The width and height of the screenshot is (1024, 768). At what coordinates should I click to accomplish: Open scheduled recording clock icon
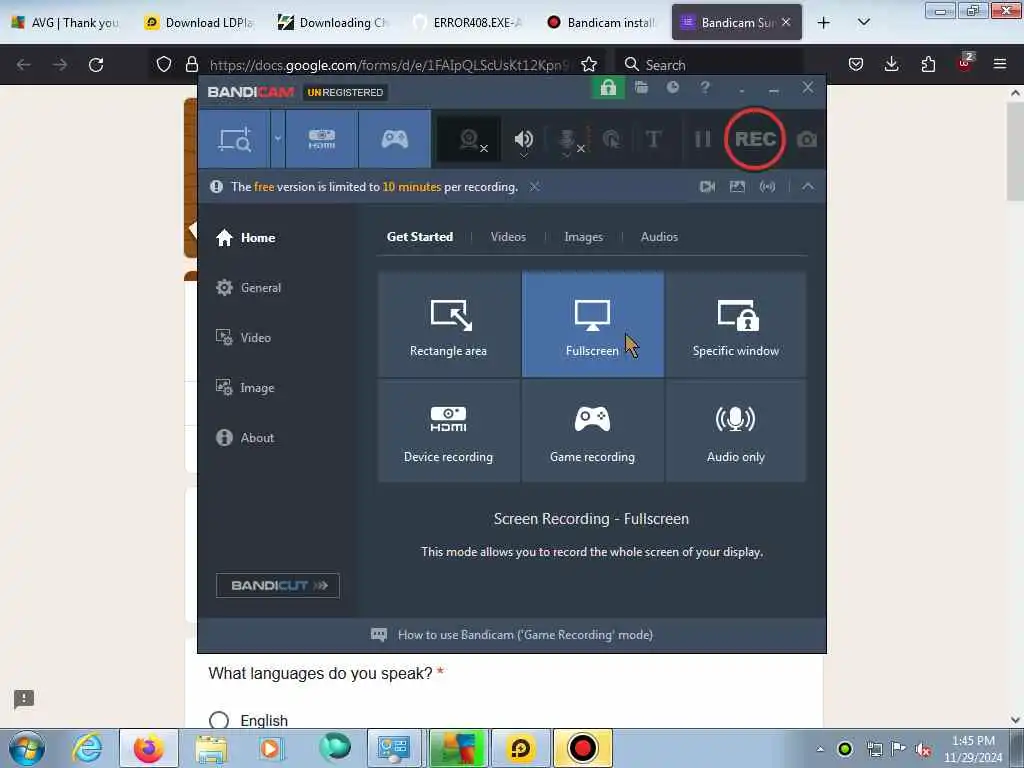pos(673,87)
